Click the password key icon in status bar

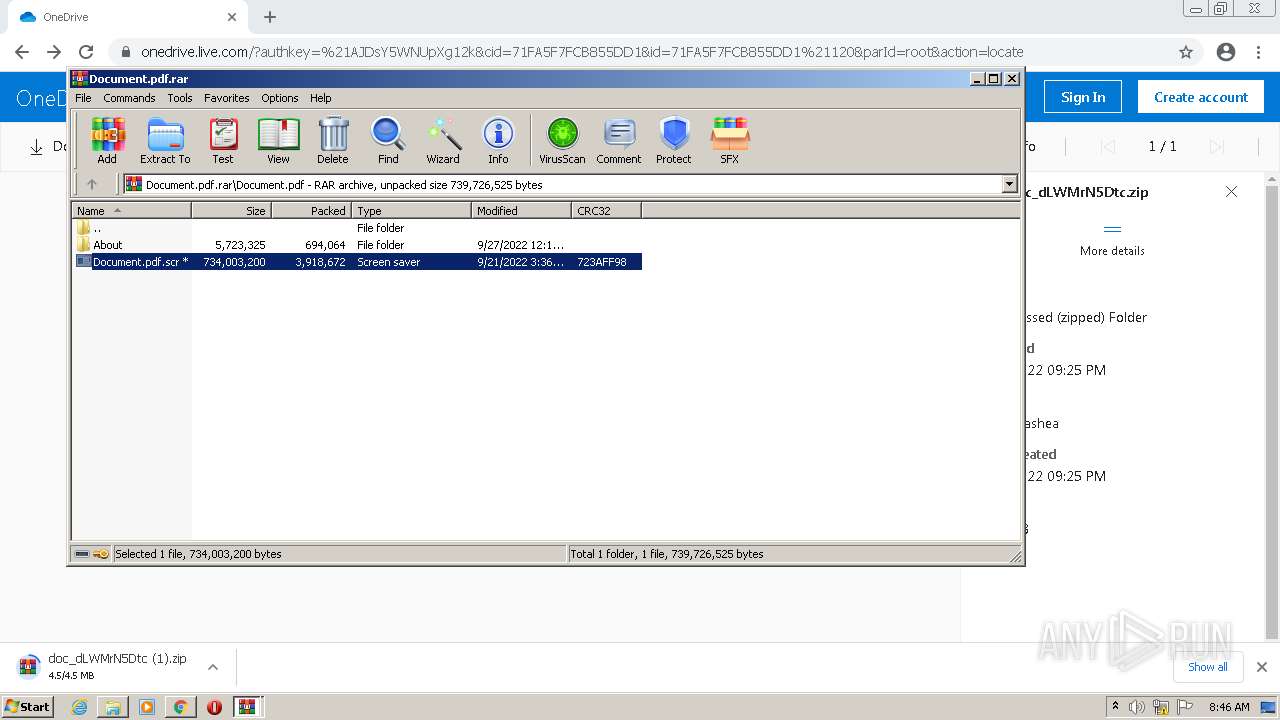click(101, 554)
